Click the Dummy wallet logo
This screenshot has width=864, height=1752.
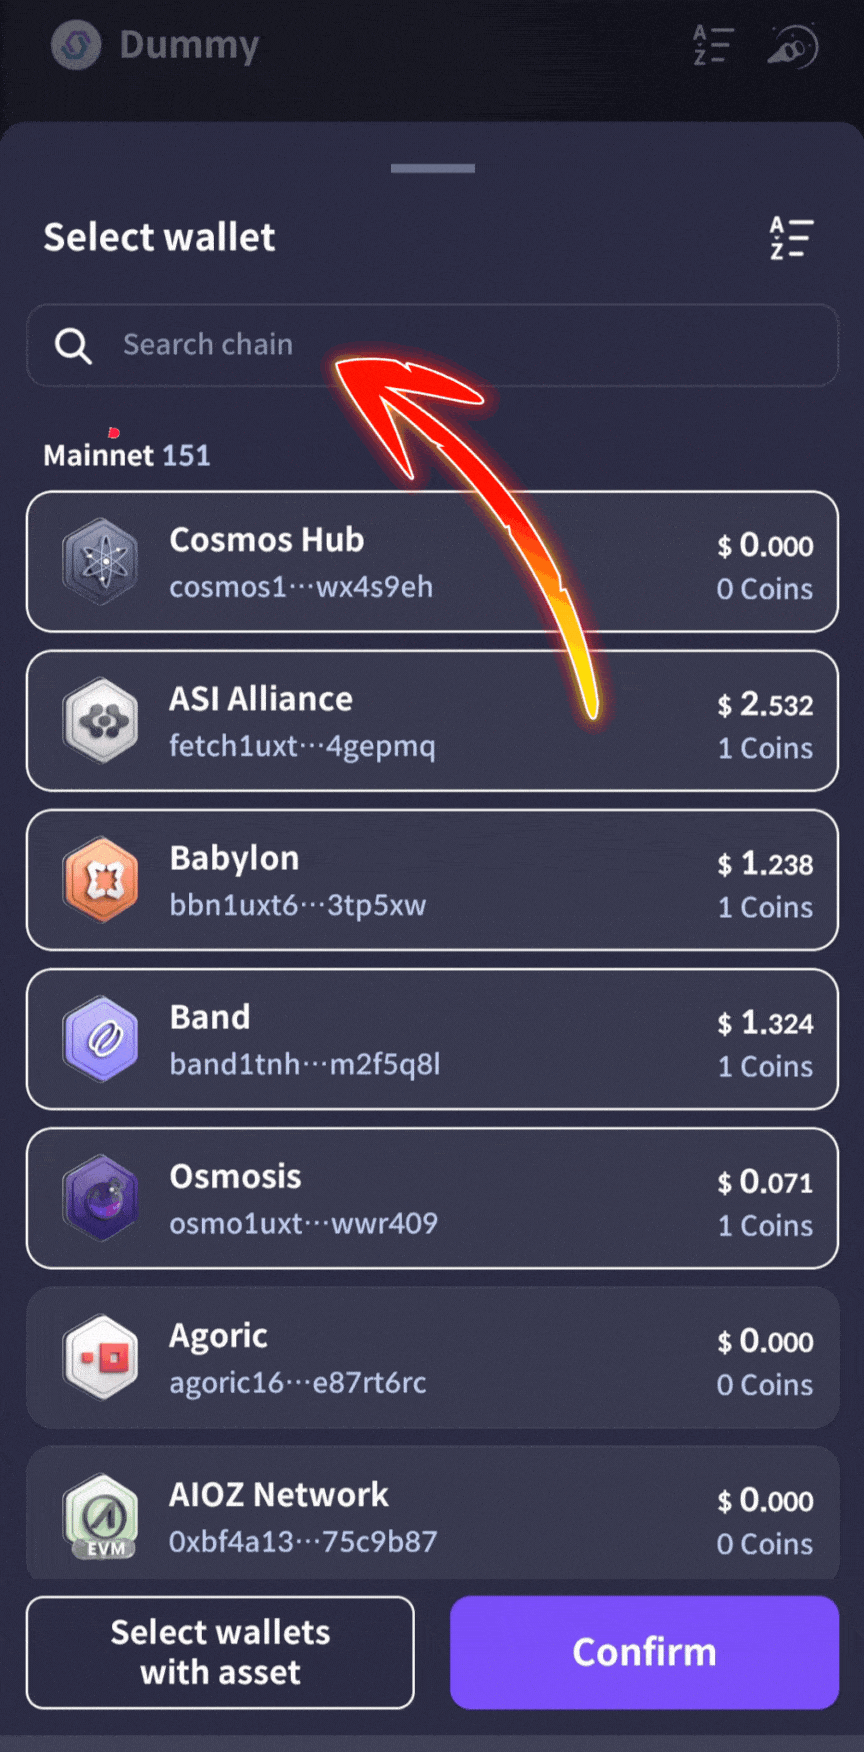pyautogui.click(x=75, y=45)
